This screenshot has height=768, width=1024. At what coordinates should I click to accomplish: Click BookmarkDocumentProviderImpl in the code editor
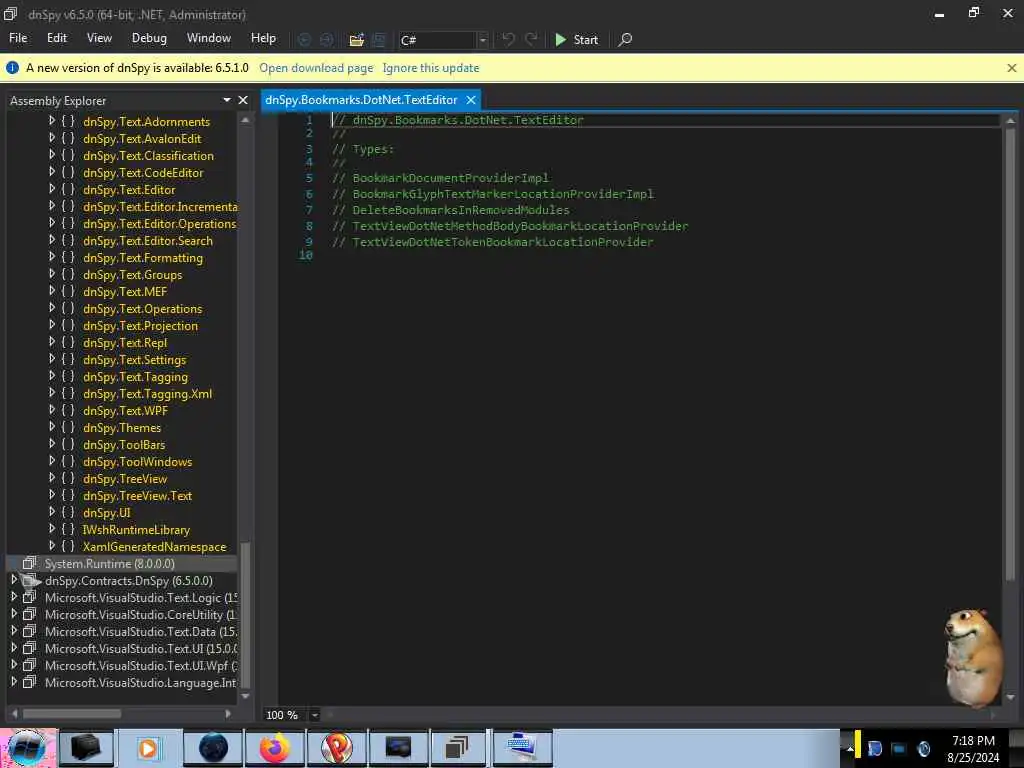[x=451, y=178]
